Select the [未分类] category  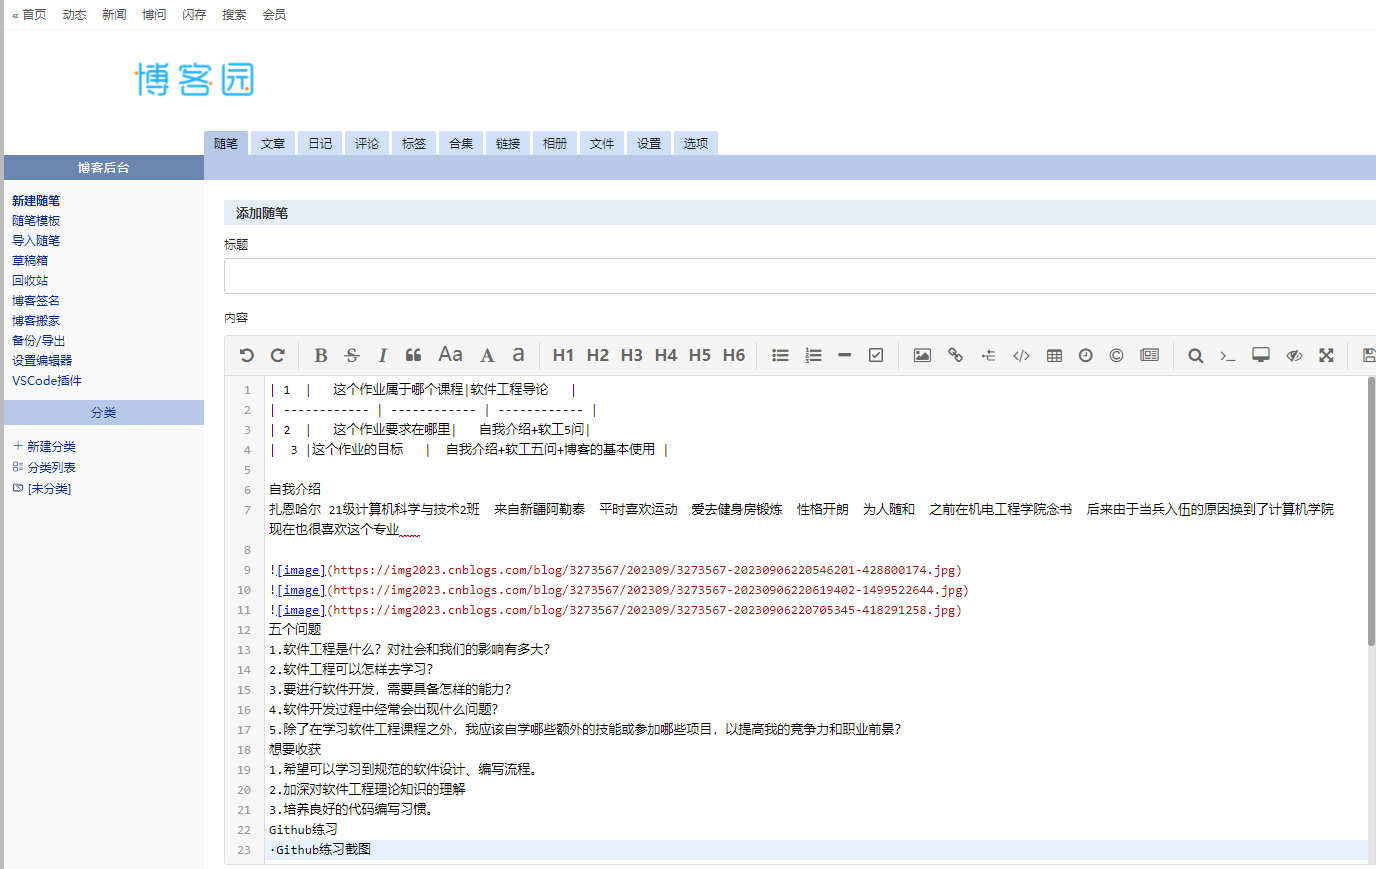click(x=42, y=489)
